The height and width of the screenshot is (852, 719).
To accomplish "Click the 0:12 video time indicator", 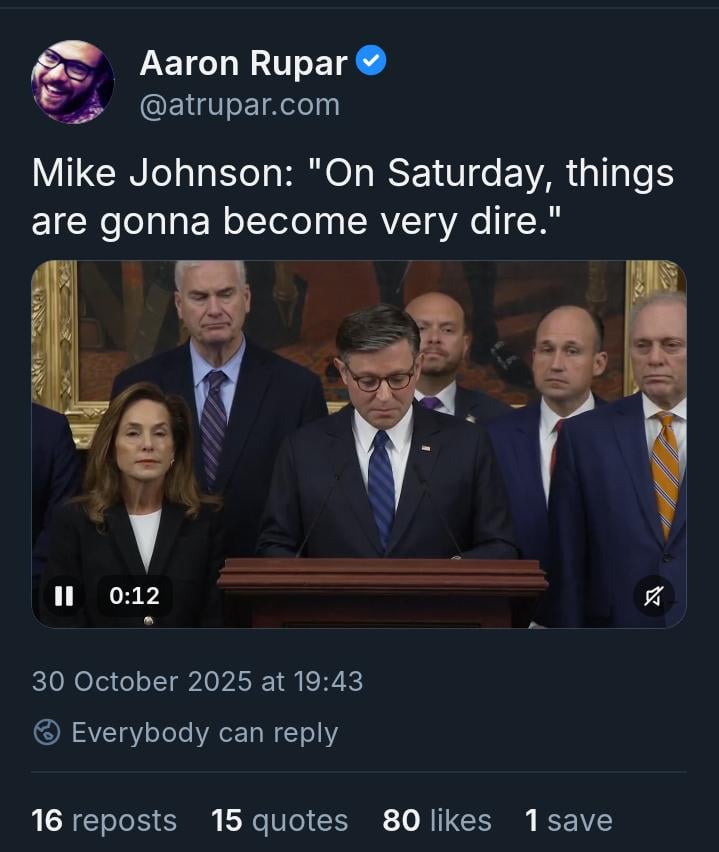I will click(x=134, y=596).
